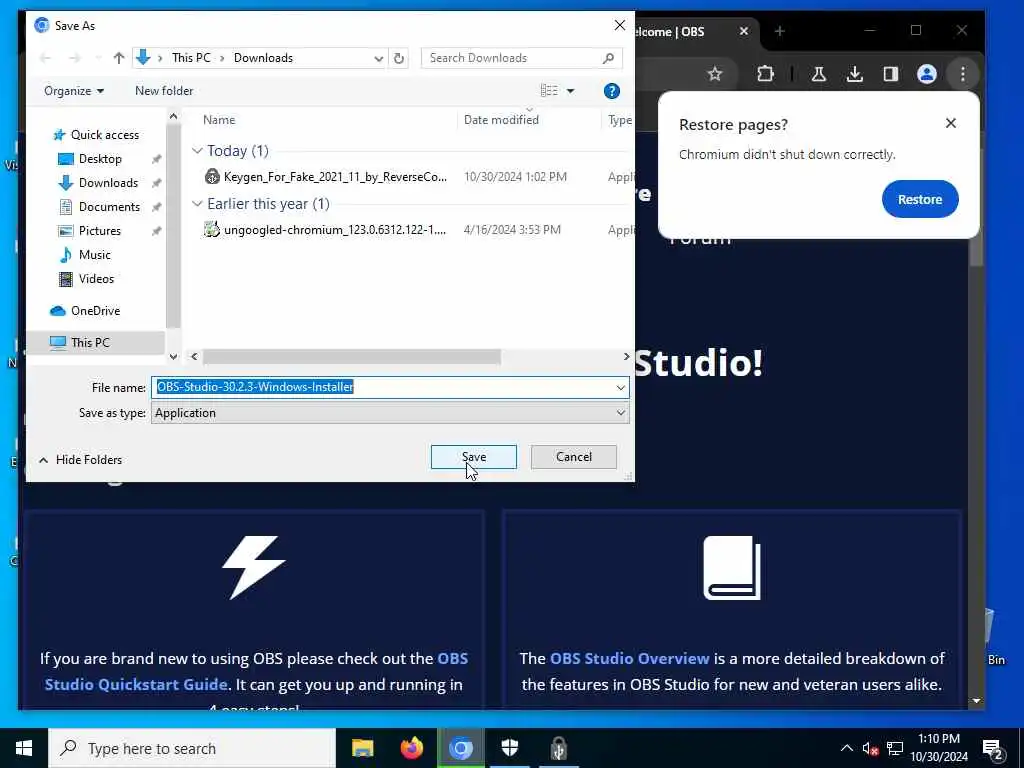This screenshot has width=1024, height=768.
Task: Click taskbar search box
Action: click(192, 748)
